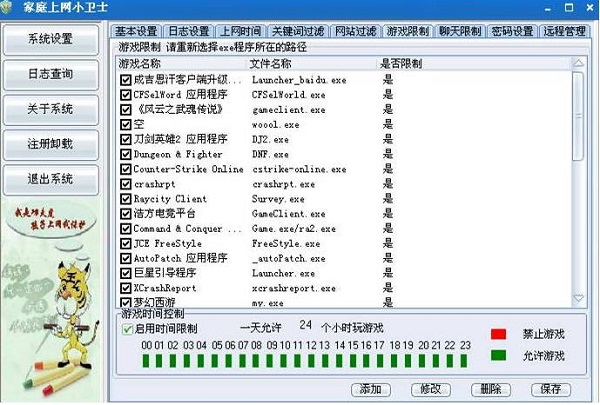Open the 关于系统 sidebar section
Image resolution: width=600 pixels, height=405 pixels.
click(x=51, y=109)
